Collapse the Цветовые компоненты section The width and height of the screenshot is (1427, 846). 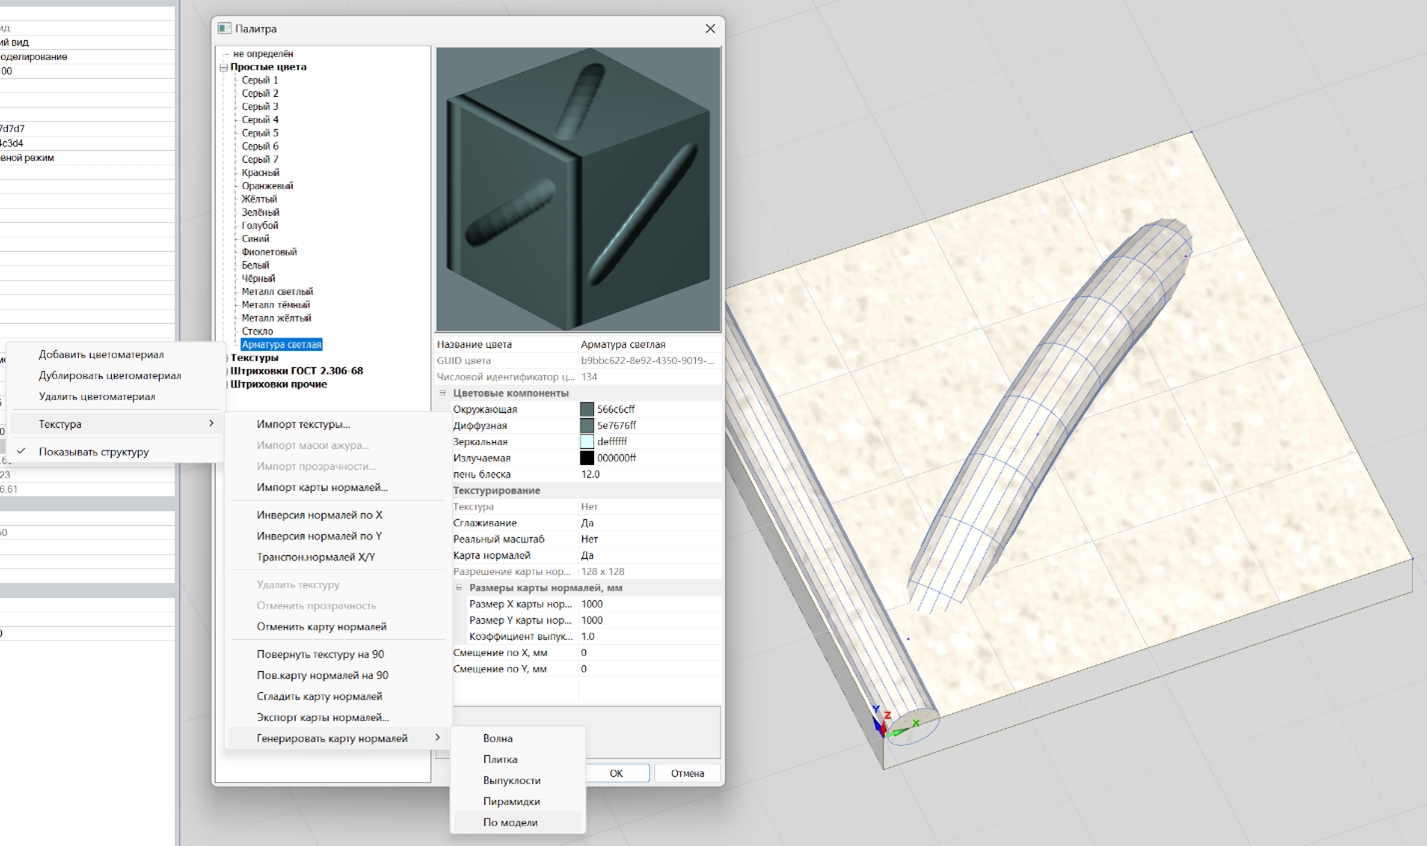coord(443,393)
